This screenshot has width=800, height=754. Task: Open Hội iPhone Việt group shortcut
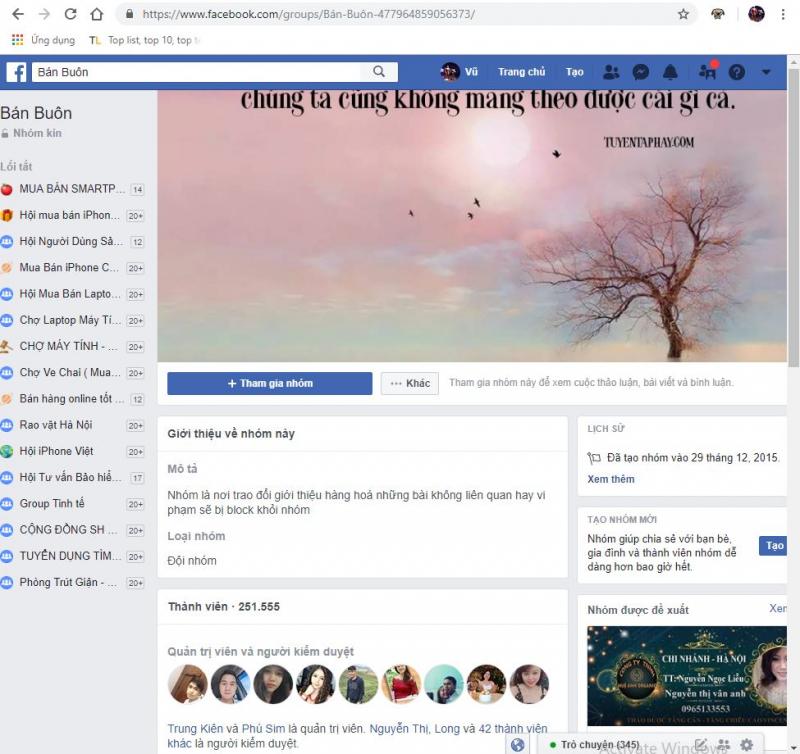[56, 451]
